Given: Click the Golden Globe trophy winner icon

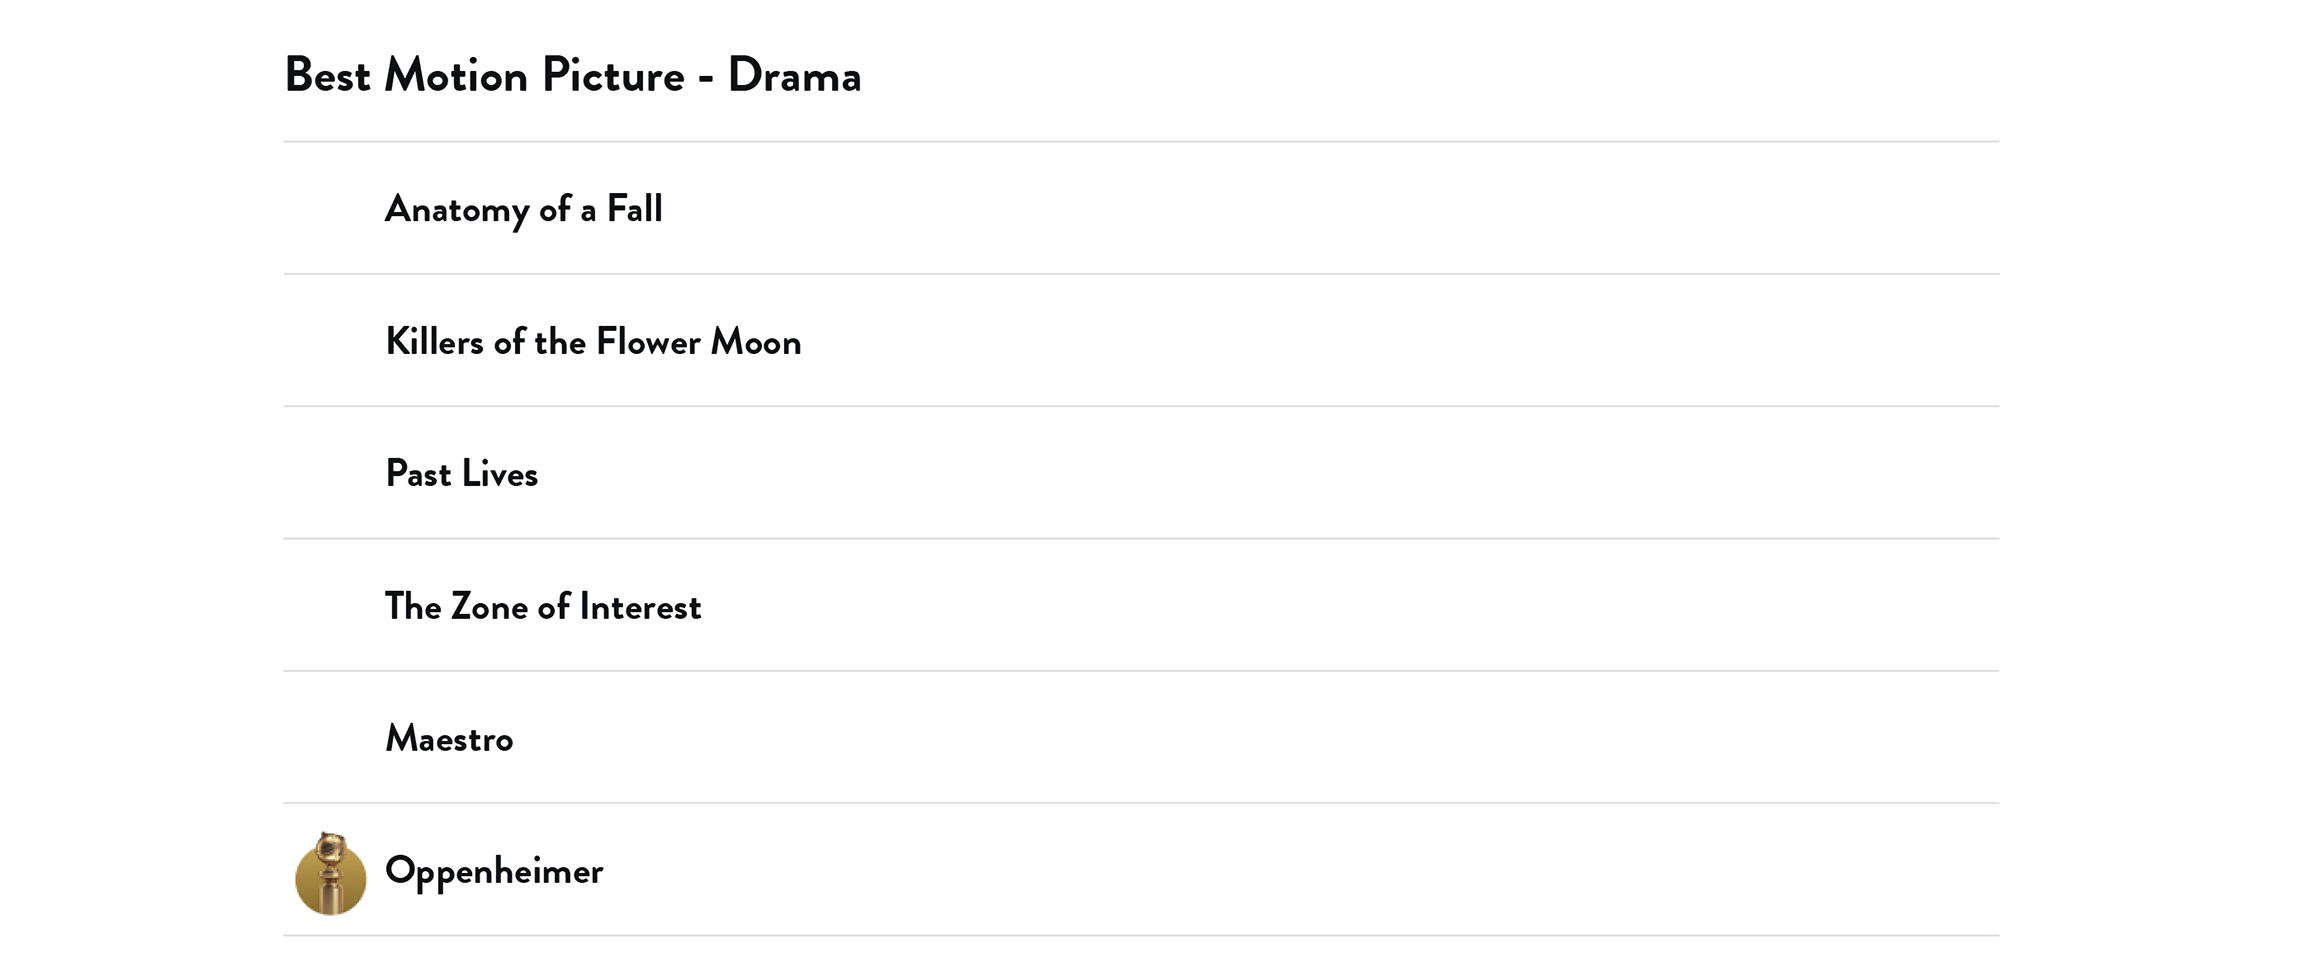Looking at the screenshot, I should coord(330,873).
